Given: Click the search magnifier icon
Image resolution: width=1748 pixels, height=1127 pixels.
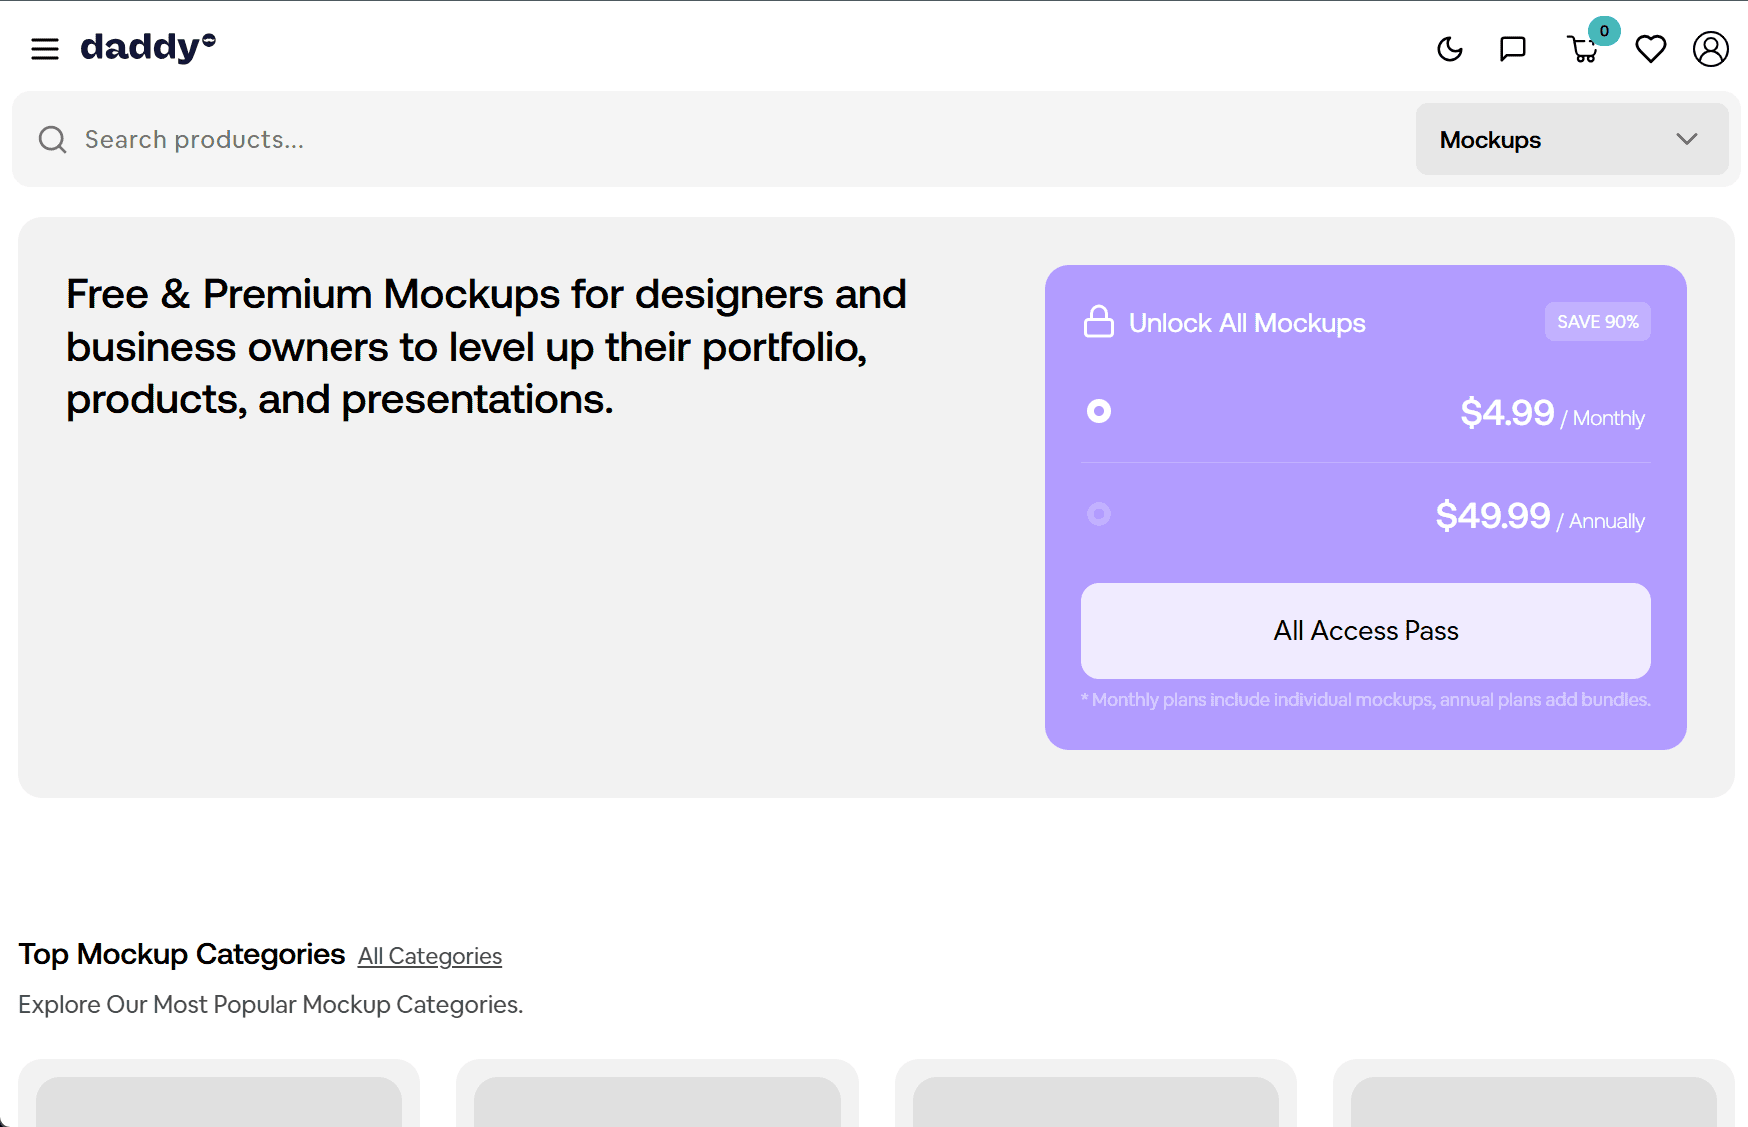Looking at the screenshot, I should [53, 140].
